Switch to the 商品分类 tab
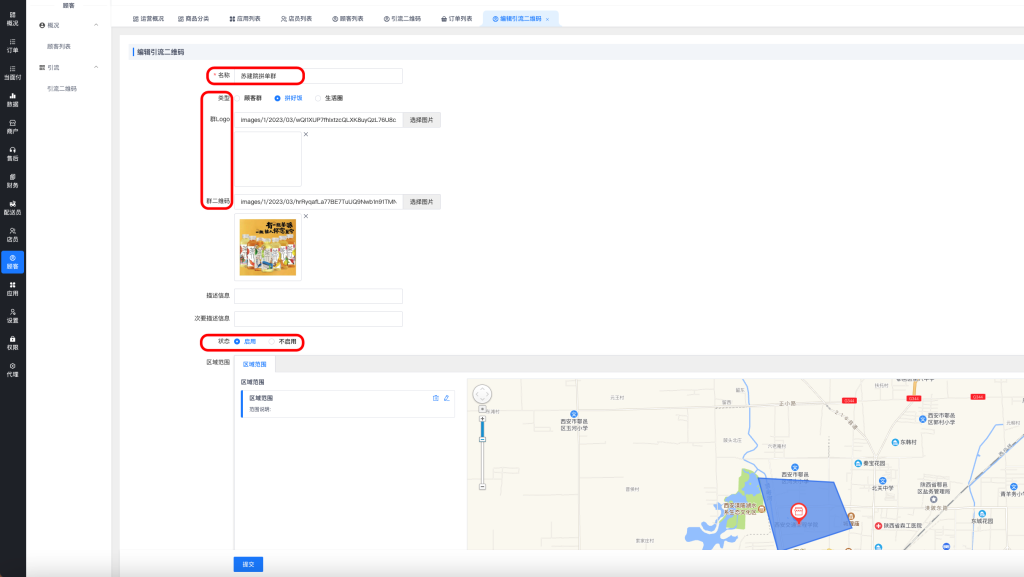Screen dimensions: 1024x577 pos(192,19)
